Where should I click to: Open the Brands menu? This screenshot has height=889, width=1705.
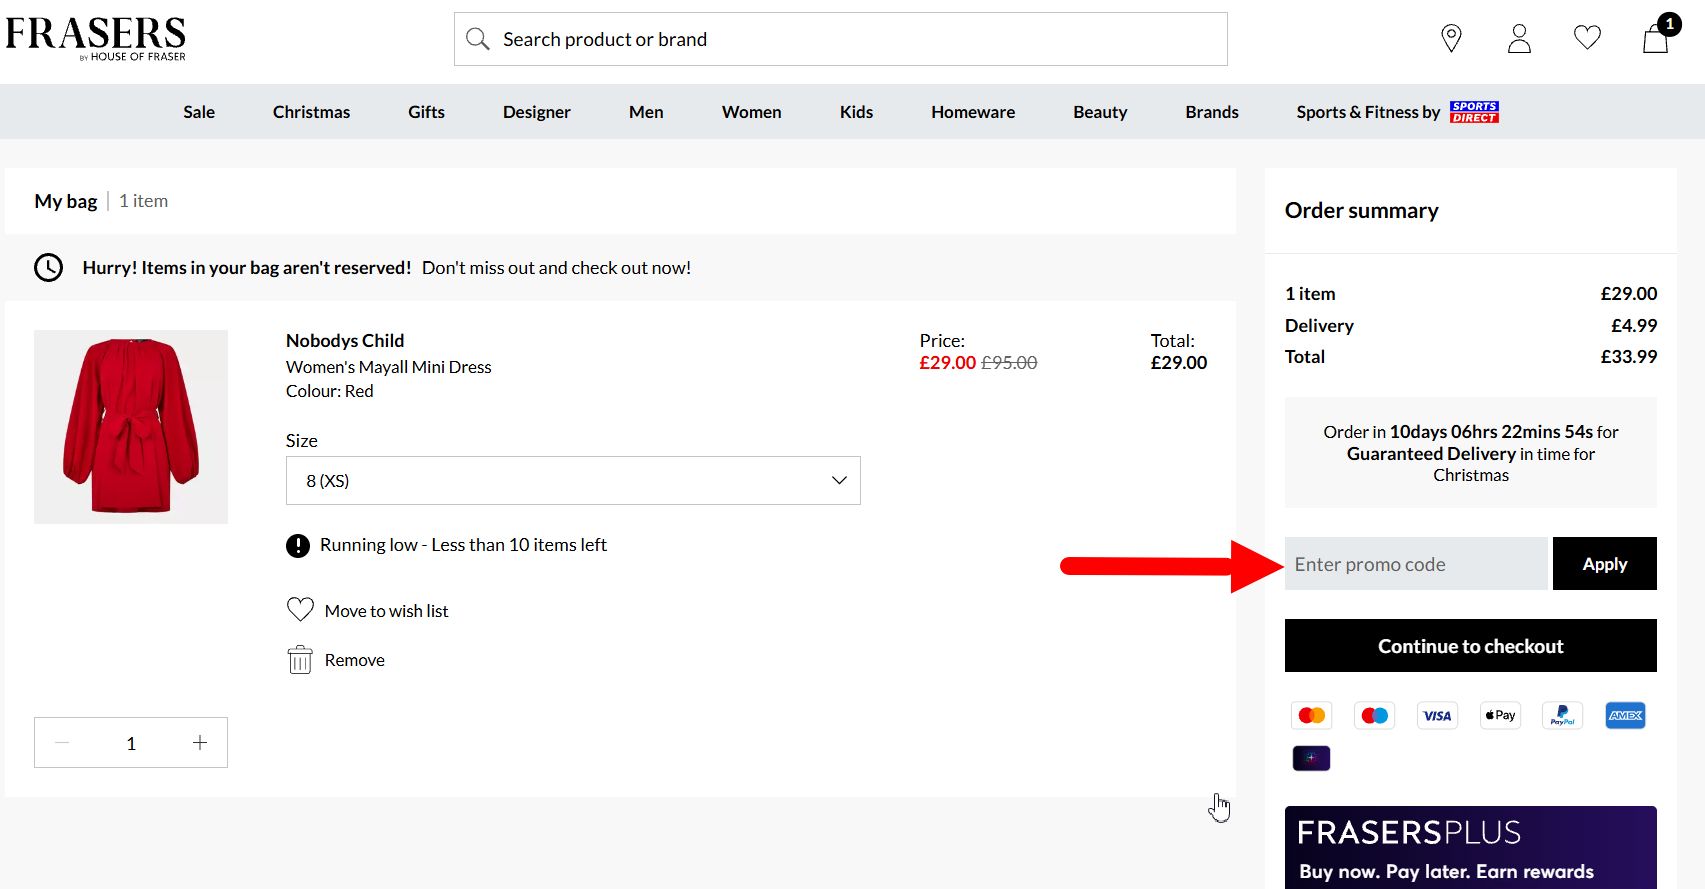(1212, 112)
